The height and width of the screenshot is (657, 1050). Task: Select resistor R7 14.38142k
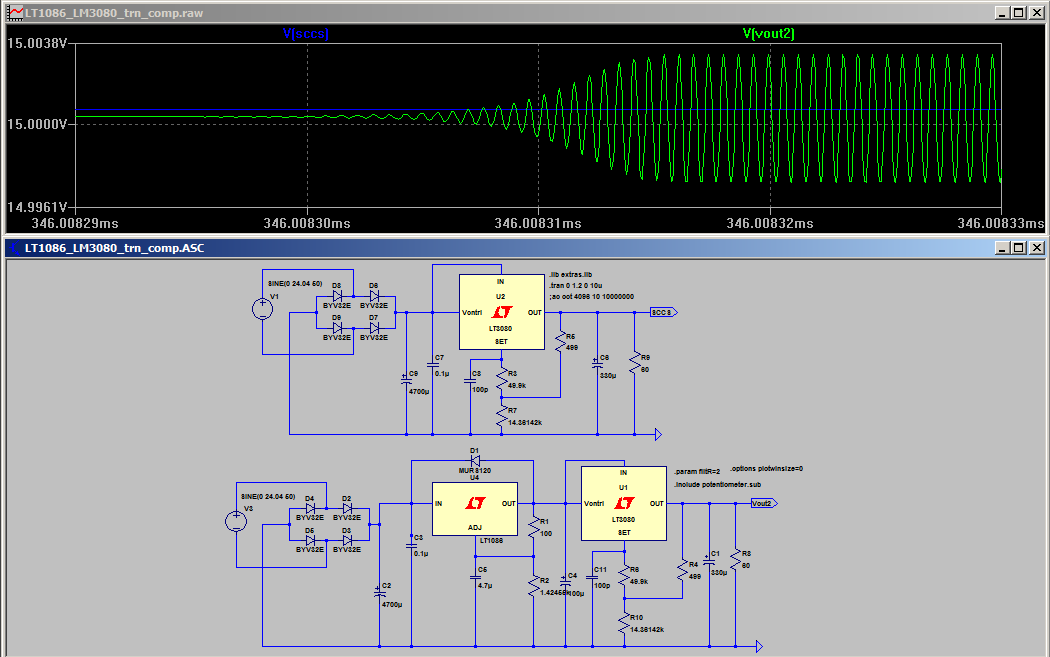(x=502, y=416)
